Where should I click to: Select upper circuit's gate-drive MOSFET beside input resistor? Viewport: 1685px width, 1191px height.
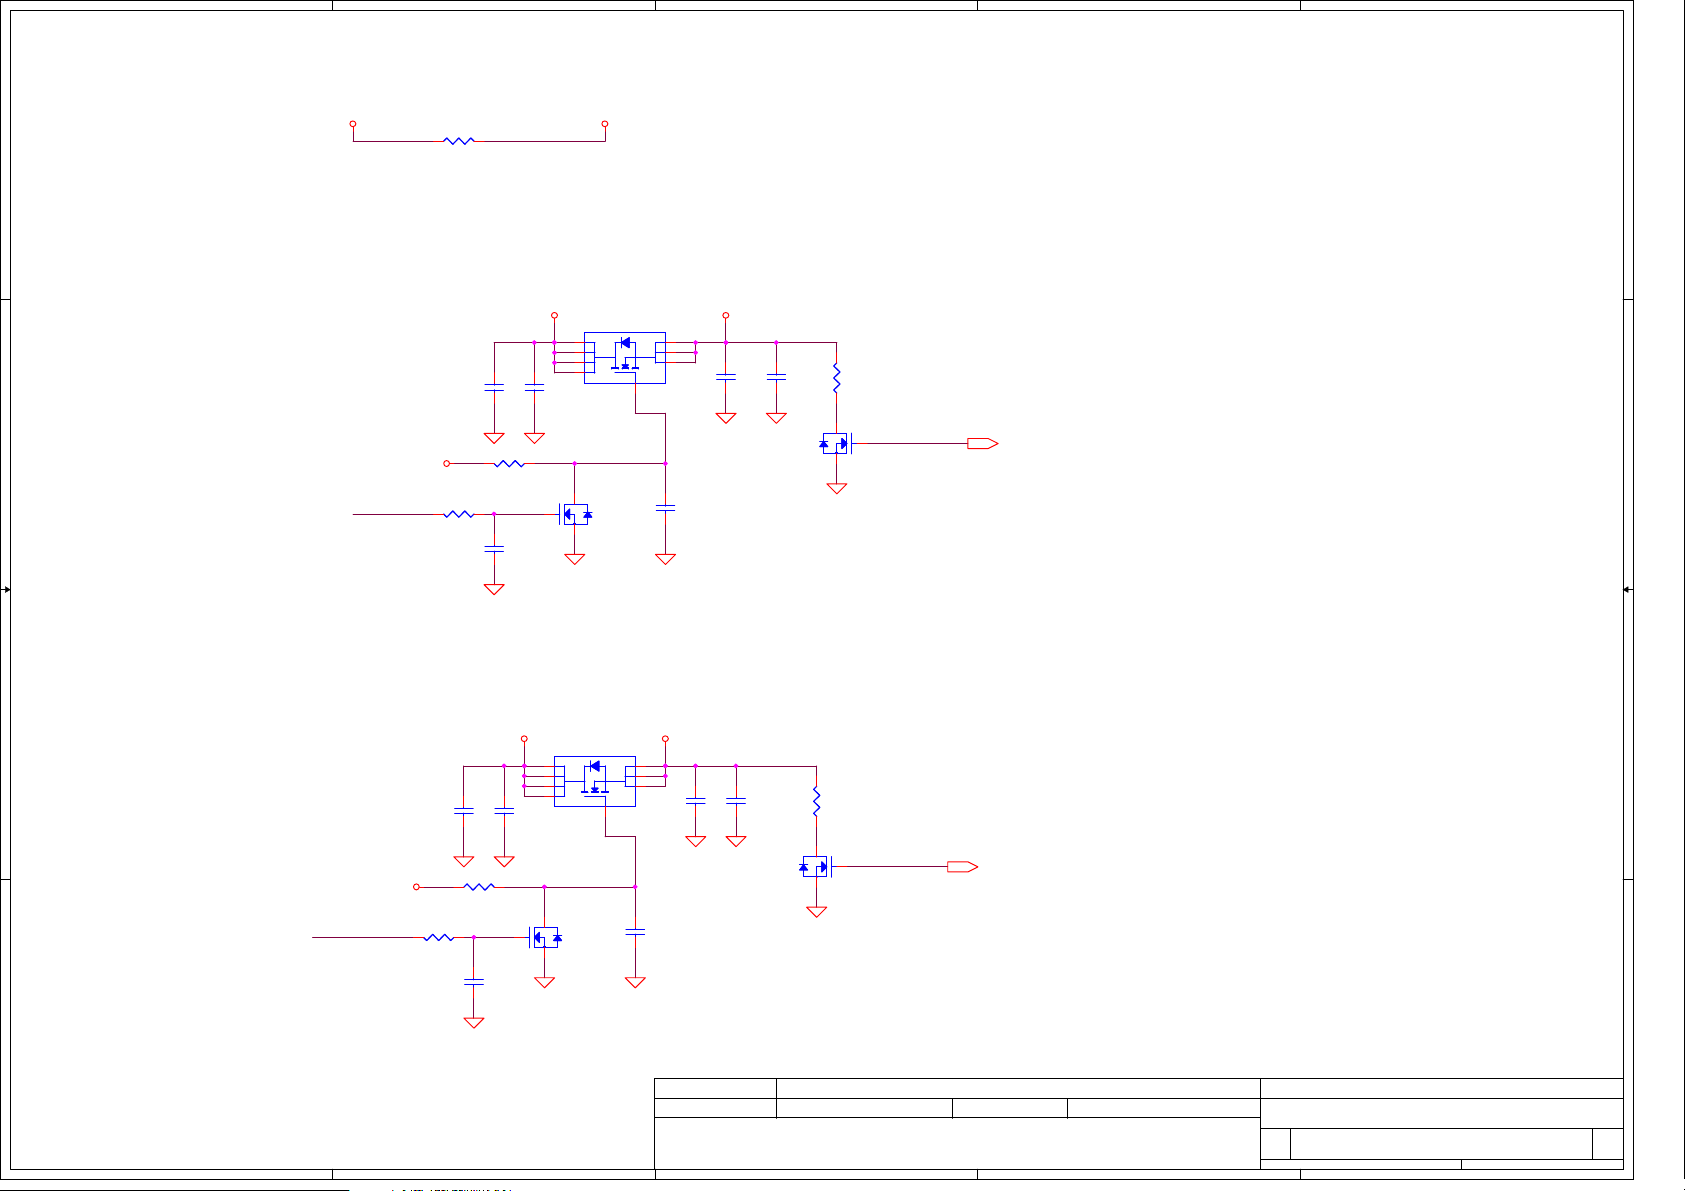tap(575, 515)
